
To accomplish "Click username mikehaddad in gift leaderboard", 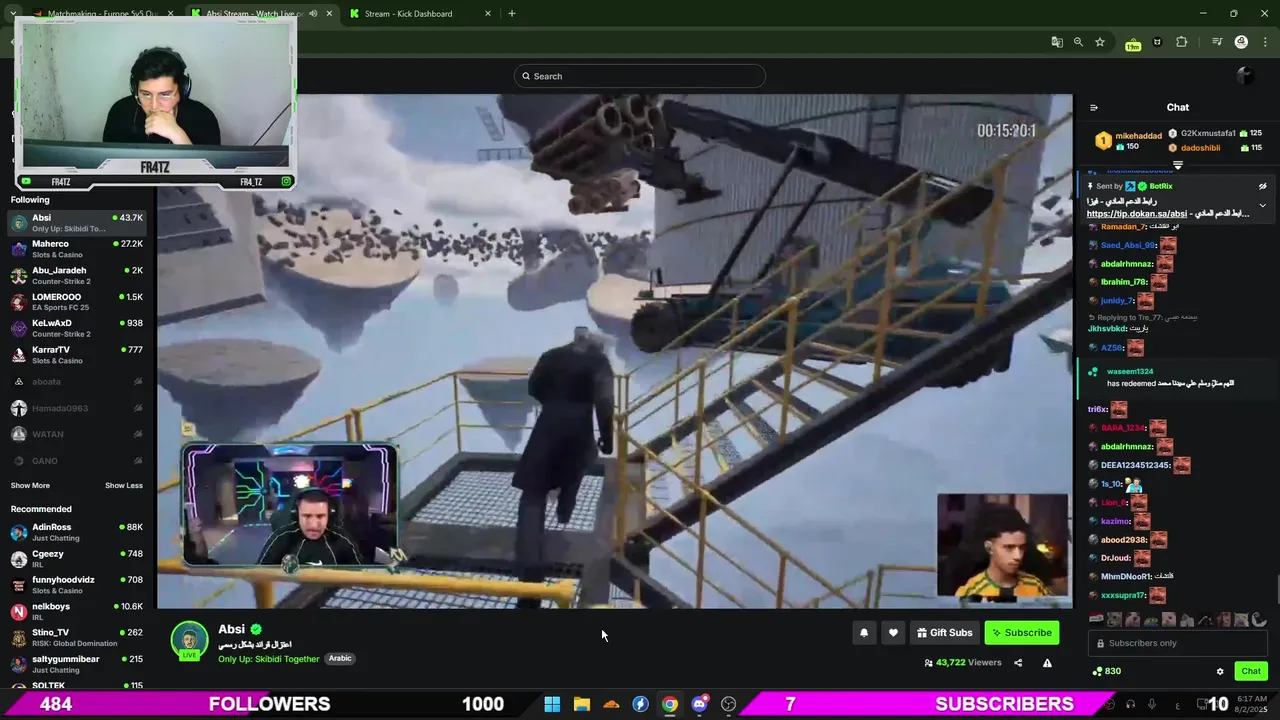I will (x=1139, y=136).
